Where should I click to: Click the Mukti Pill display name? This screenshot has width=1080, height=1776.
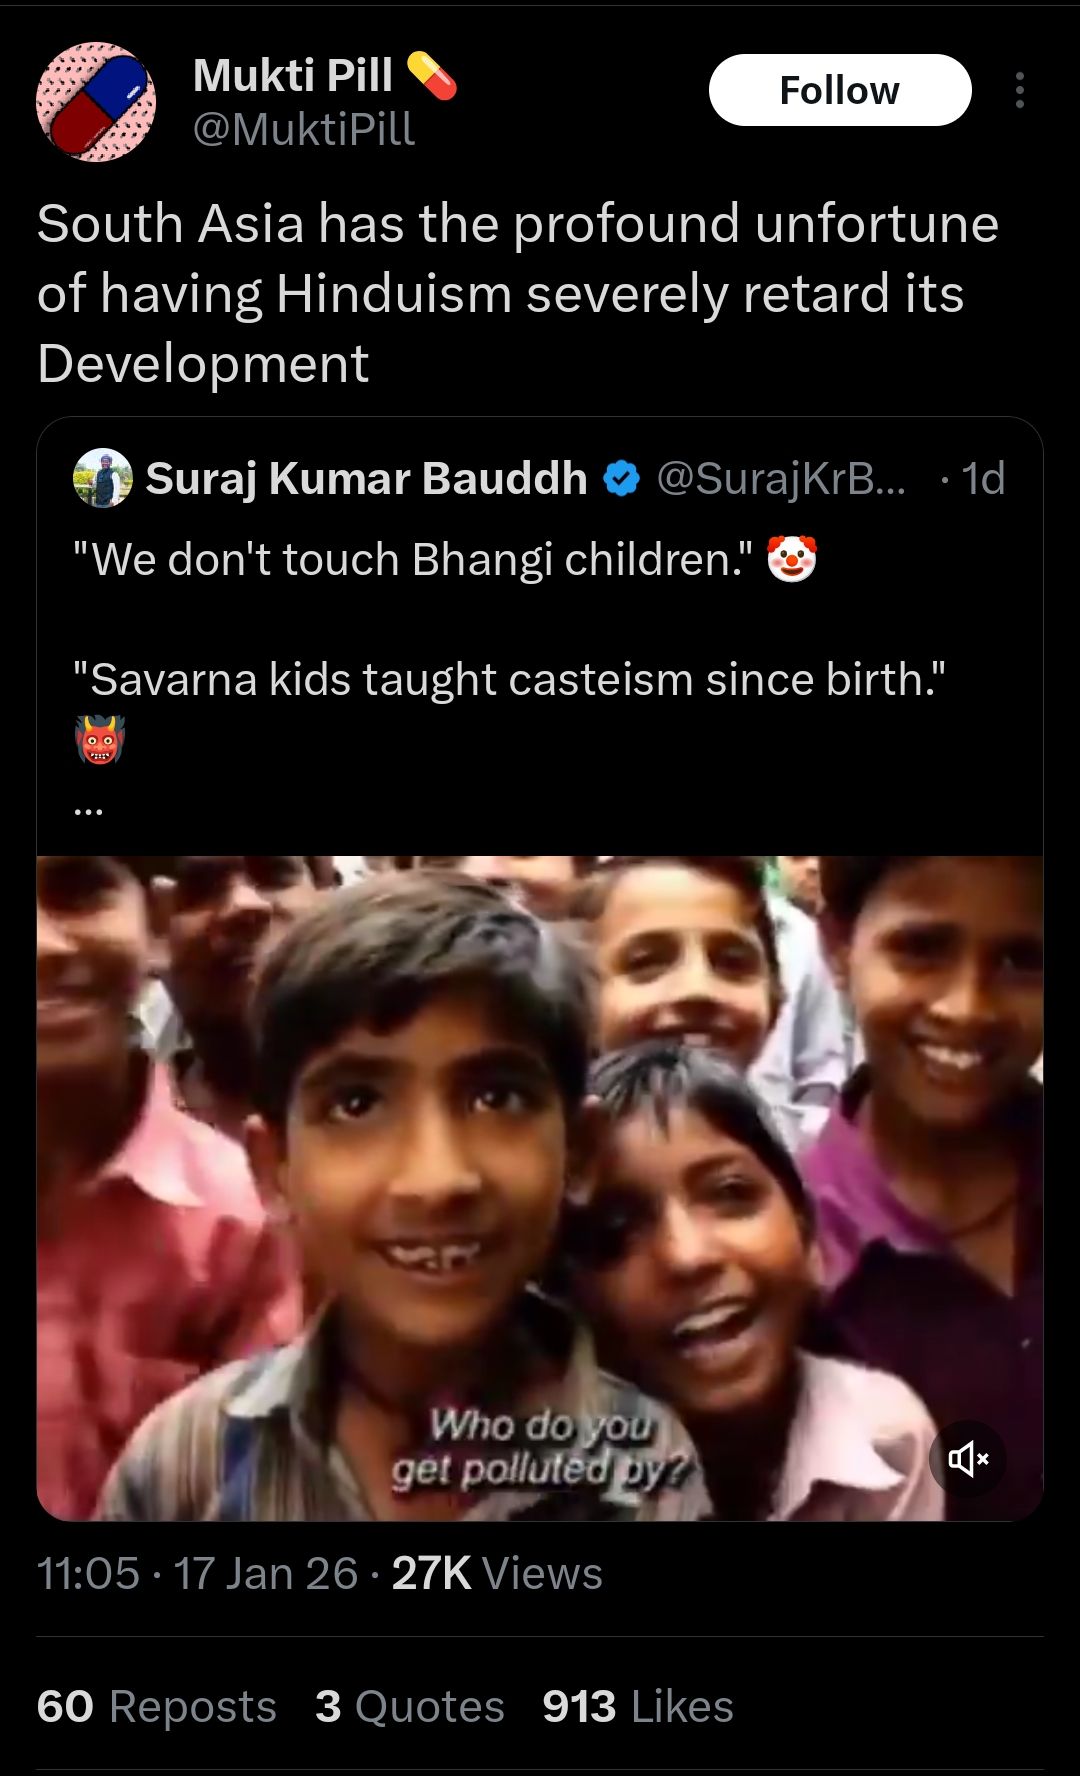coord(293,75)
